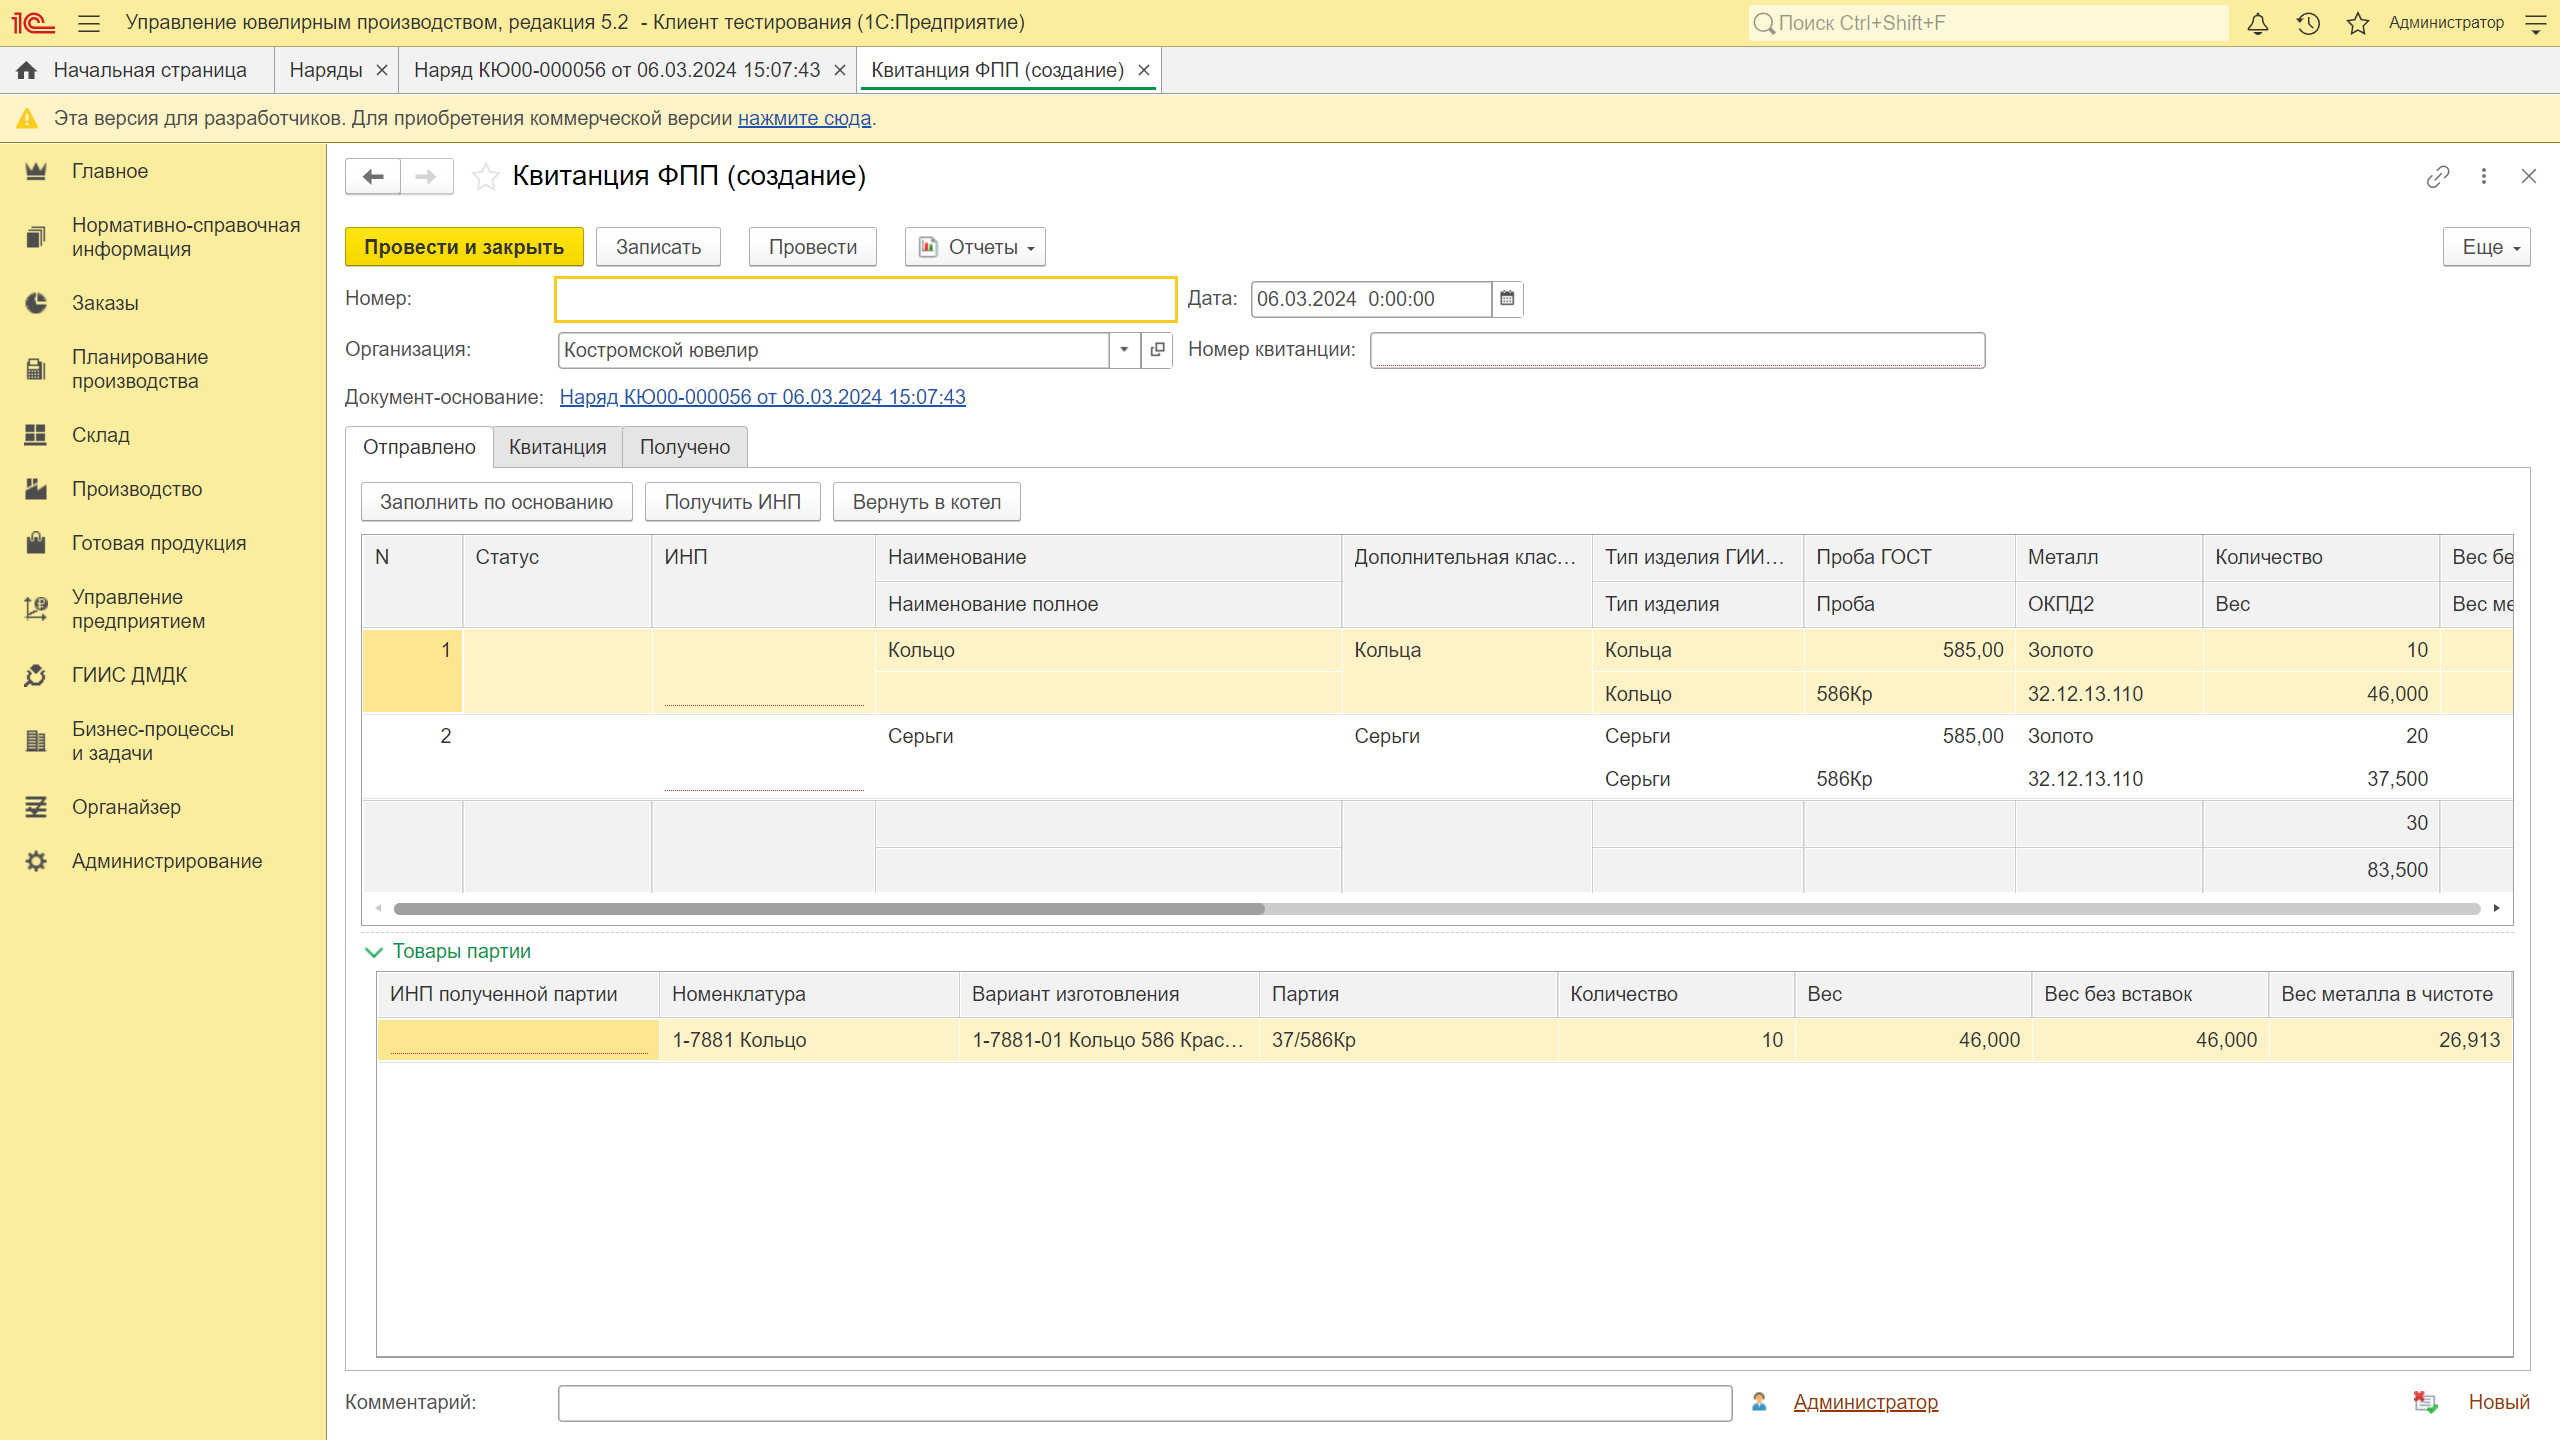This screenshot has width=2560, height=1440.
Task: Open calendar picker for Дата field
Action: [1507, 298]
